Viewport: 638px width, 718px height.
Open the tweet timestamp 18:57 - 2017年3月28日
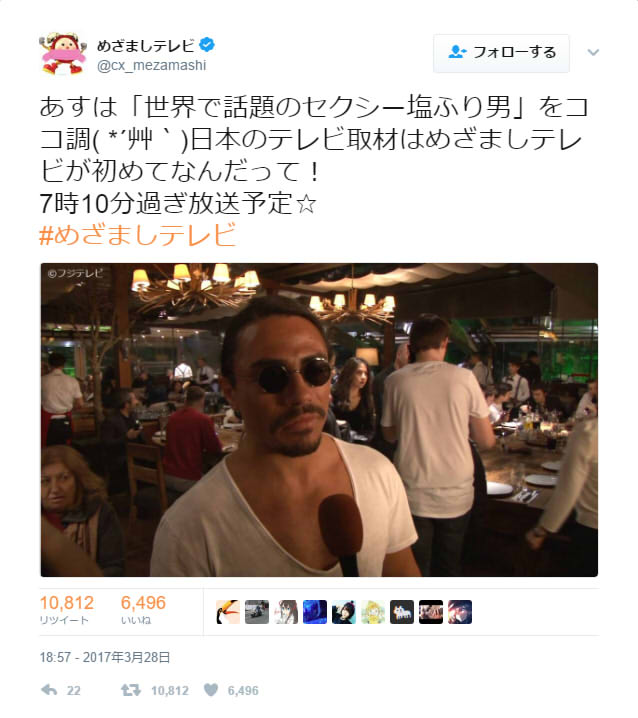coord(105,658)
